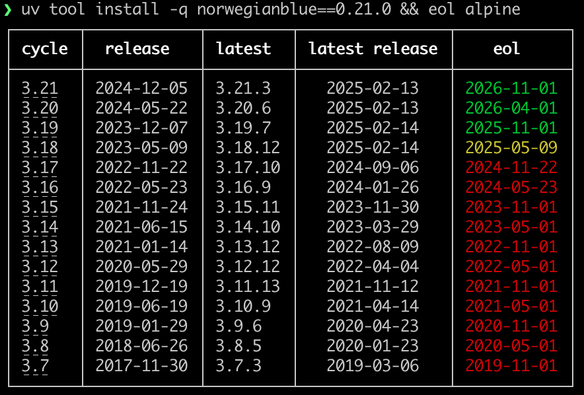The width and height of the screenshot is (584, 395).
Task: Click latest version 3.15.11
Action: [x=248, y=207]
